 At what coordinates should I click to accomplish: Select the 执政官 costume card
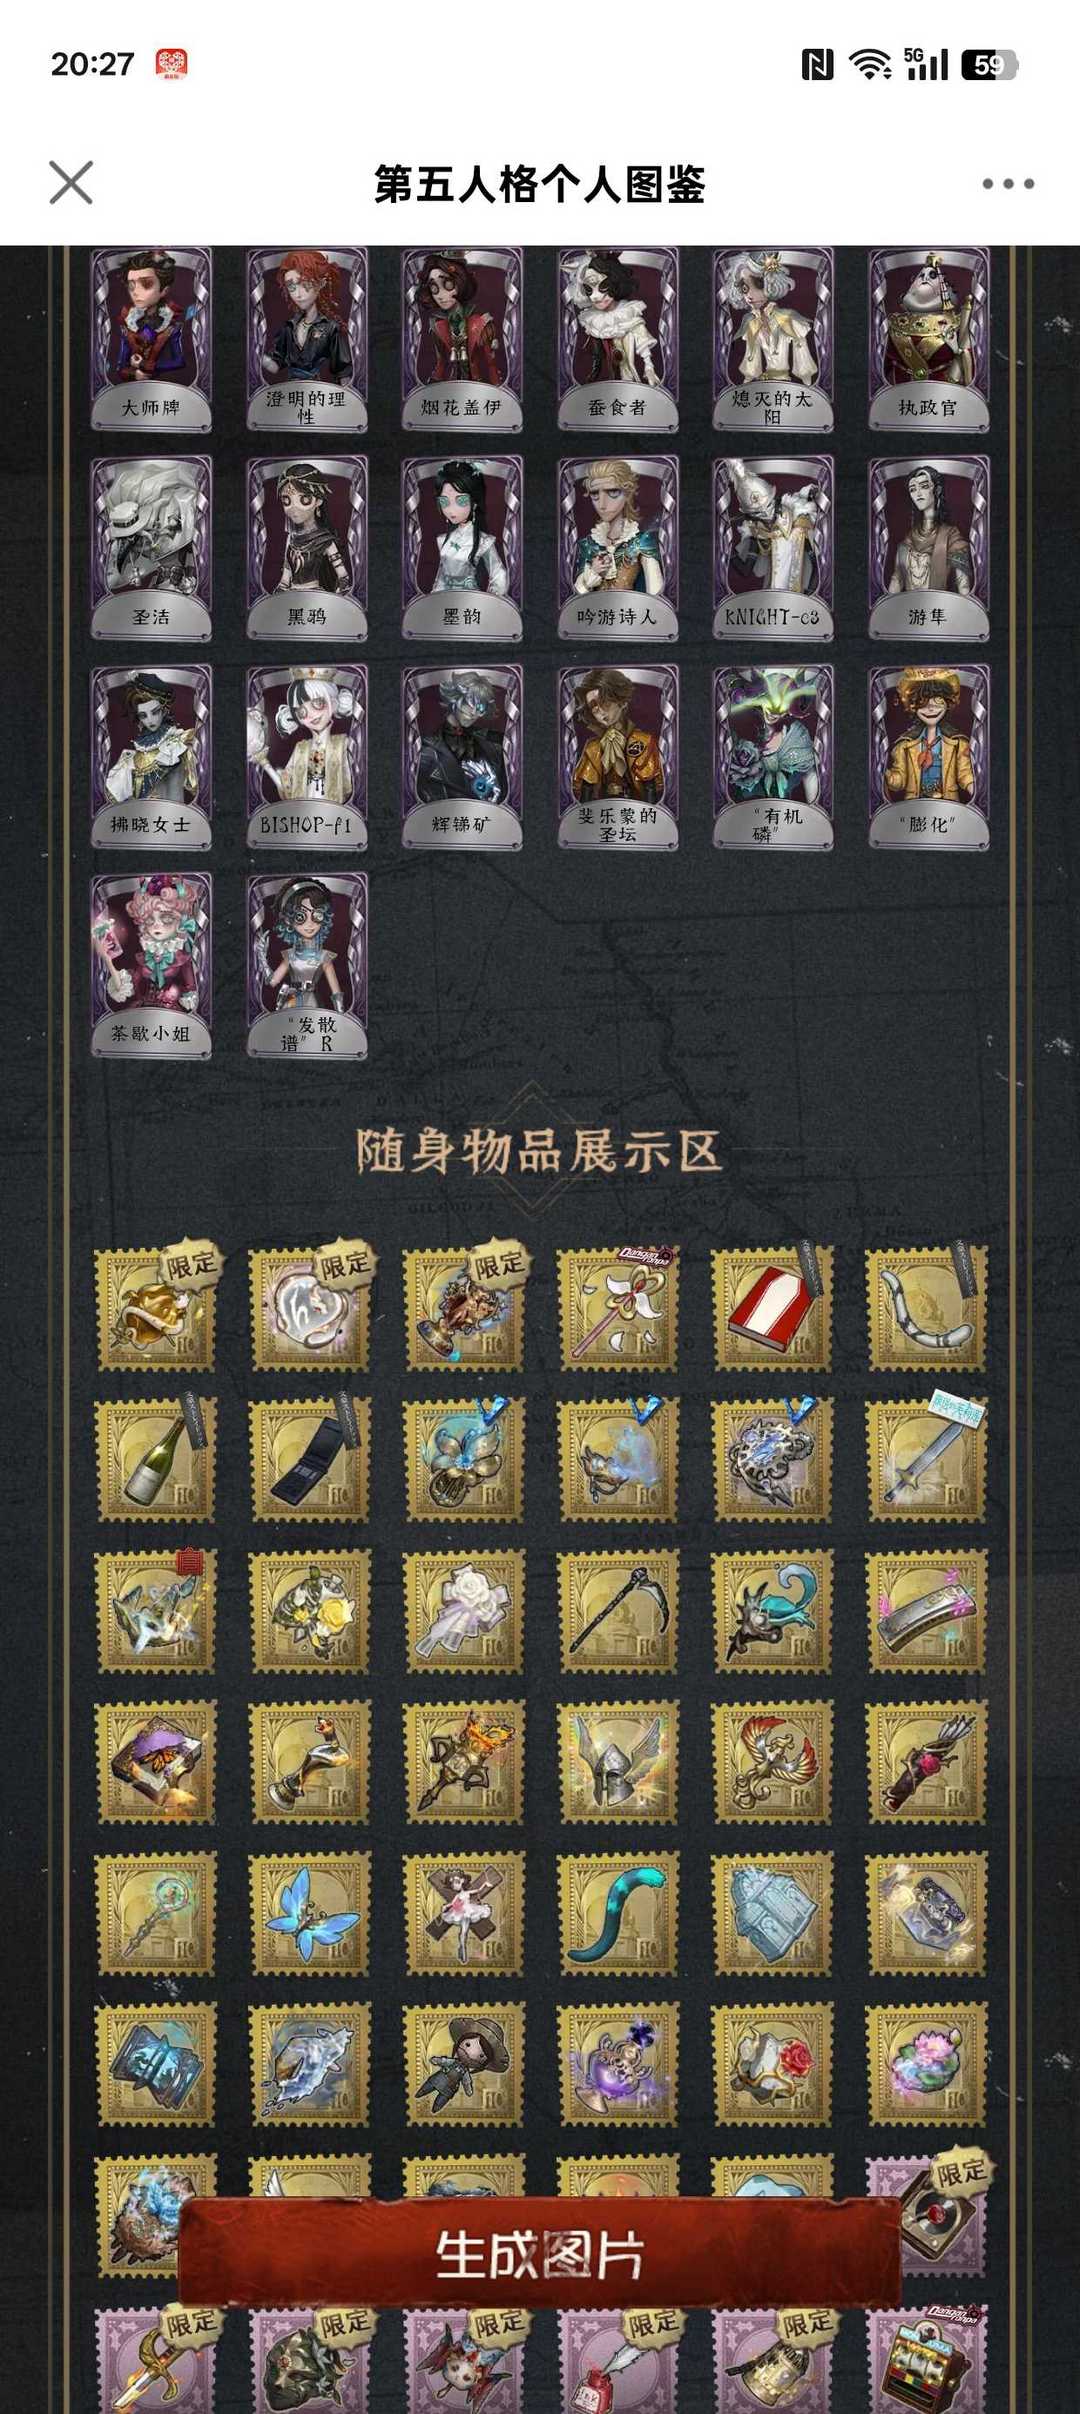tap(929, 339)
